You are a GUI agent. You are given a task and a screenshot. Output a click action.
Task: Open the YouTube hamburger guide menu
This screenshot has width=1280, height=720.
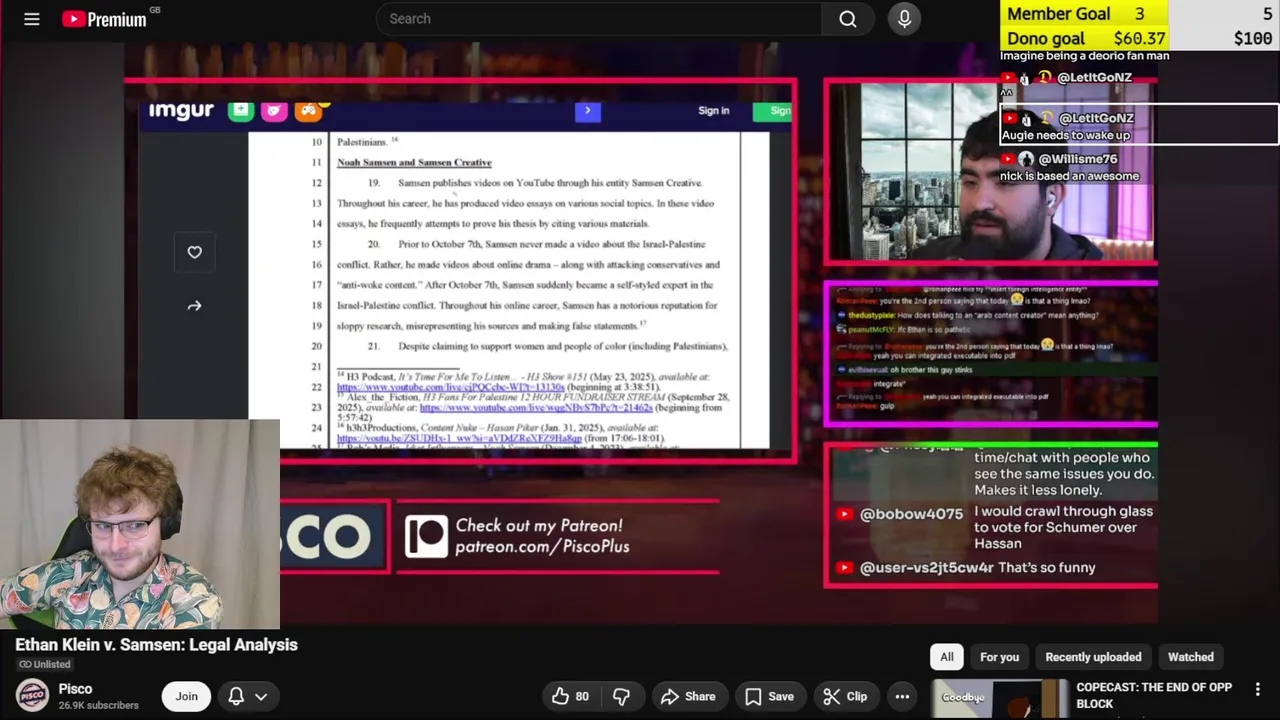coord(32,19)
